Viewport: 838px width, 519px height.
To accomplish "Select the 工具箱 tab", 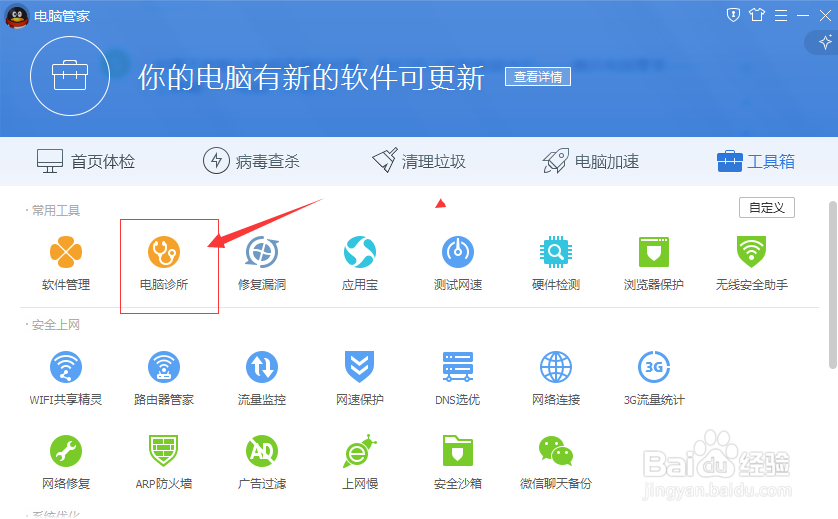I will click(x=756, y=161).
